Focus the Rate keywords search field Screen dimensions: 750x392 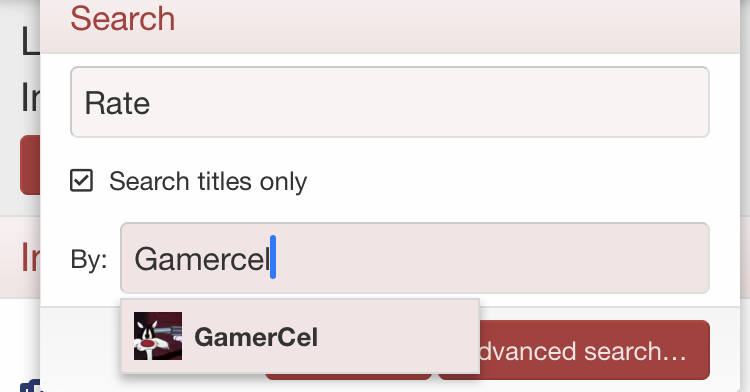[390, 102]
